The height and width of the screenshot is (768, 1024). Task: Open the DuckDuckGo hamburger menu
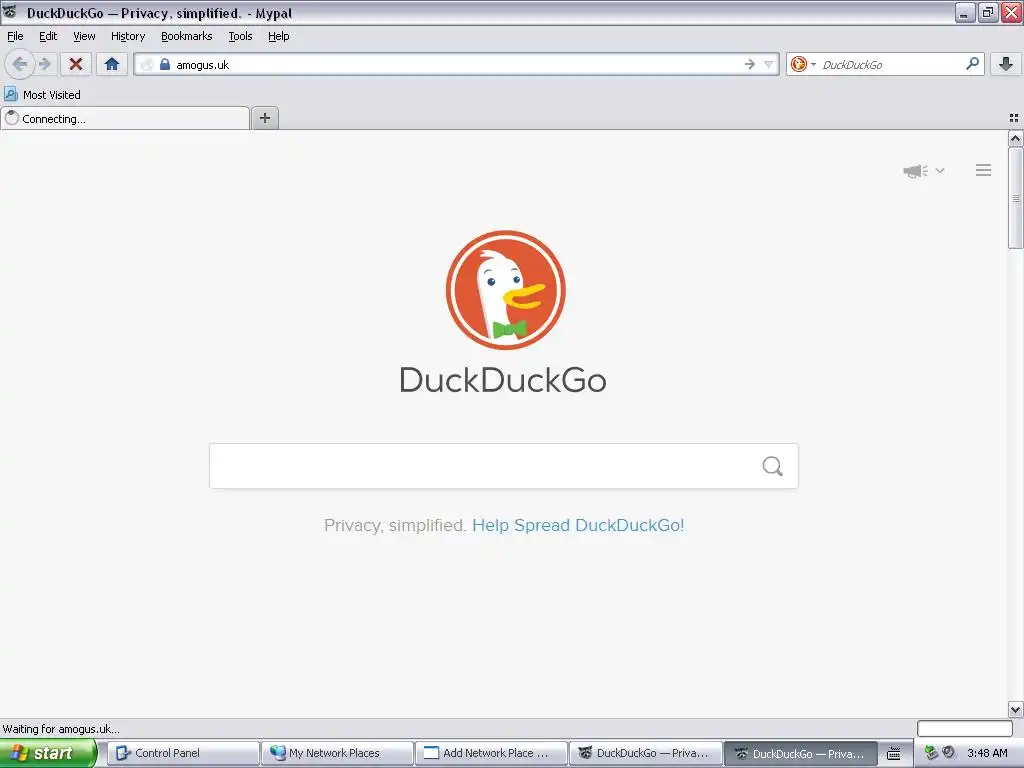(984, 170)
